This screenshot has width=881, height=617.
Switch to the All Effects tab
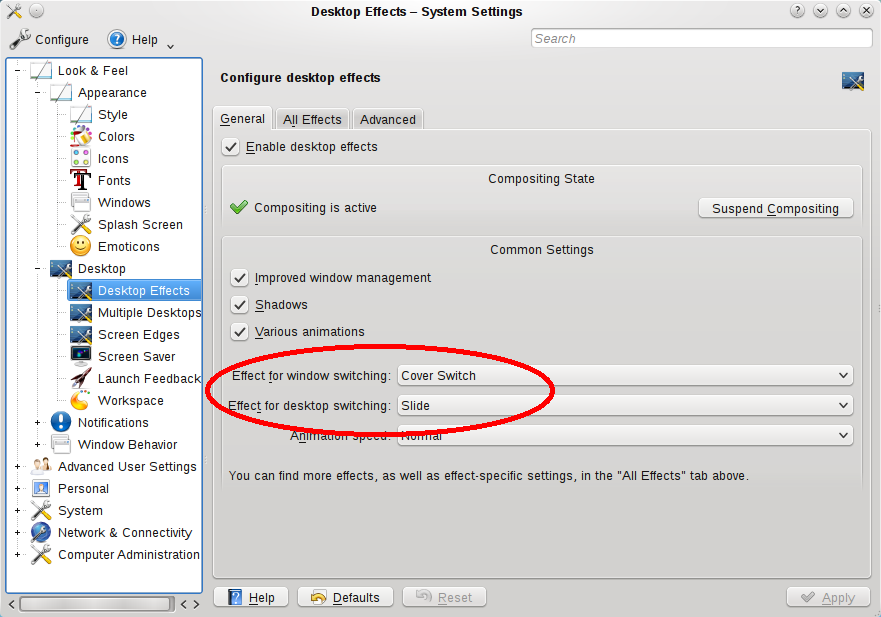pos(312,120)
